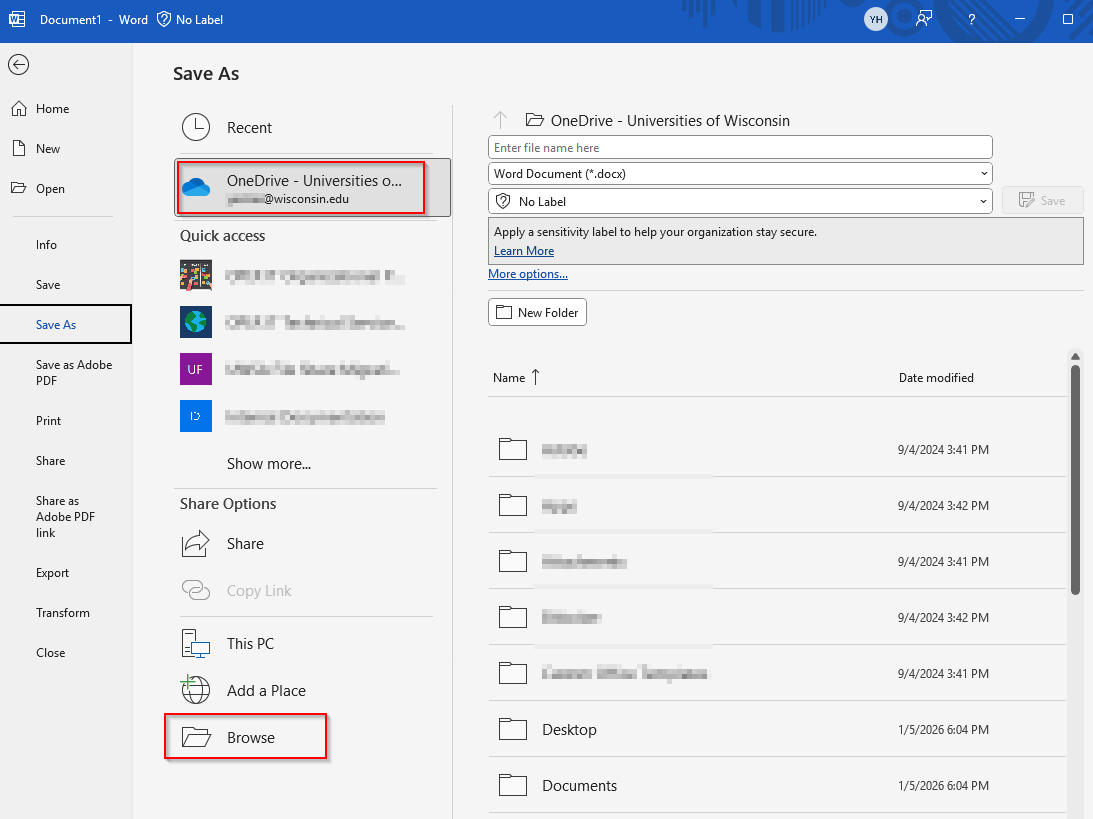Expand the No Label sensitivity dropdown
The image size is (1093, 819).
click(x=984, y=202)
